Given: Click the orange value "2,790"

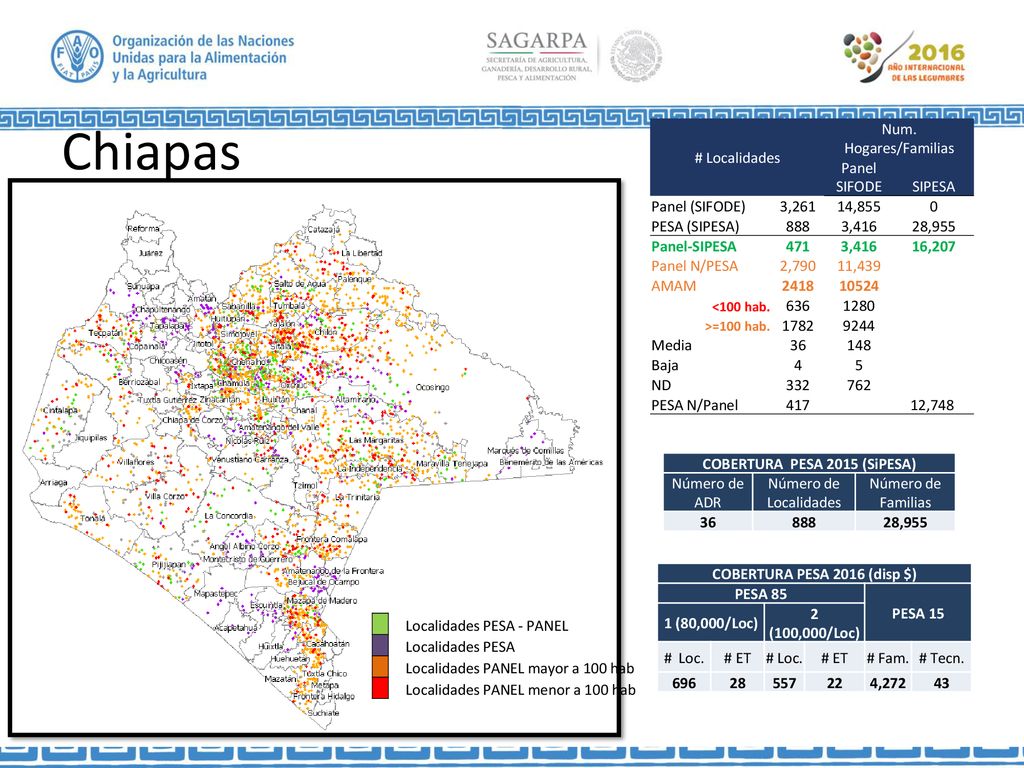Looking at the screenshot, I should click(797, 266).
